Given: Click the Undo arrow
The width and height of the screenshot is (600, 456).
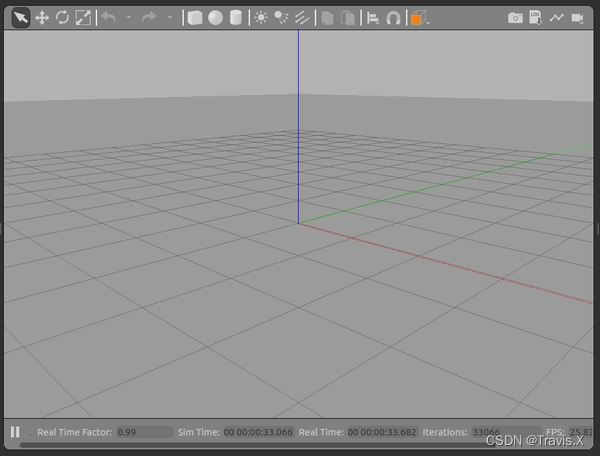Looking at the screenshot, I should (x=109, y=17).
